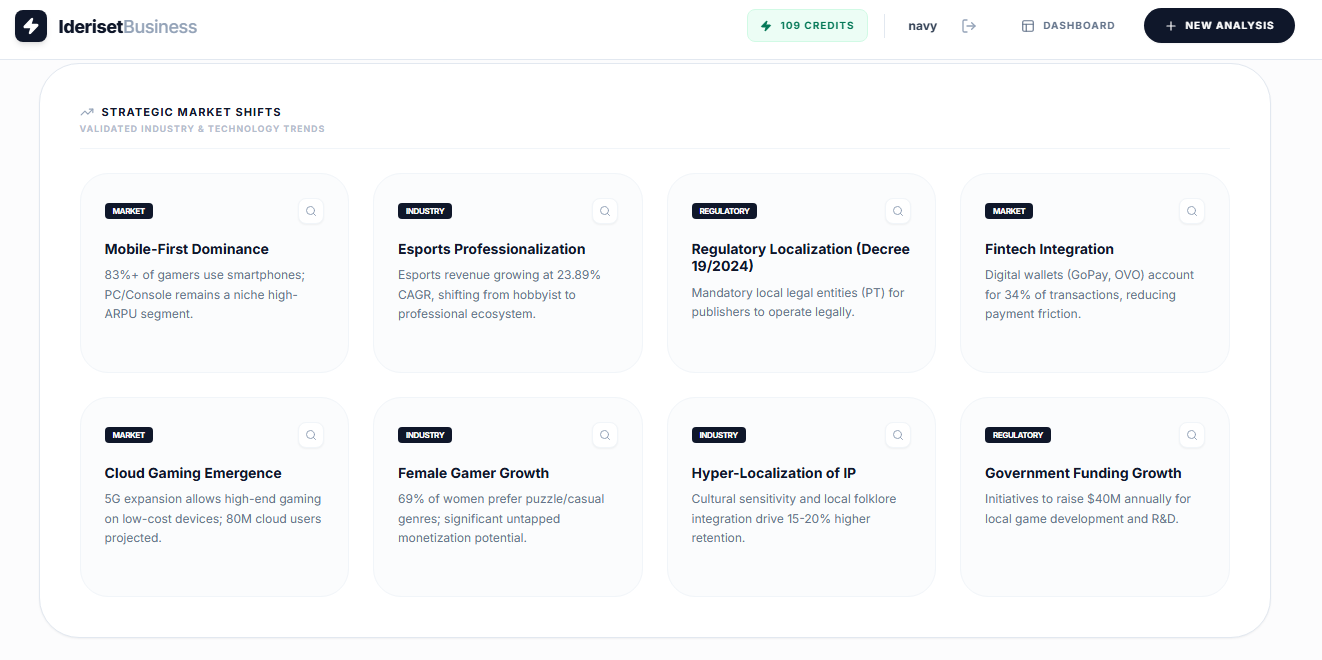This screenshot has height=660, width=1322.
Task: Inspect Regulatory Localization via its magnifier icon
Action: pyautogui.click(x=898, y=211)
